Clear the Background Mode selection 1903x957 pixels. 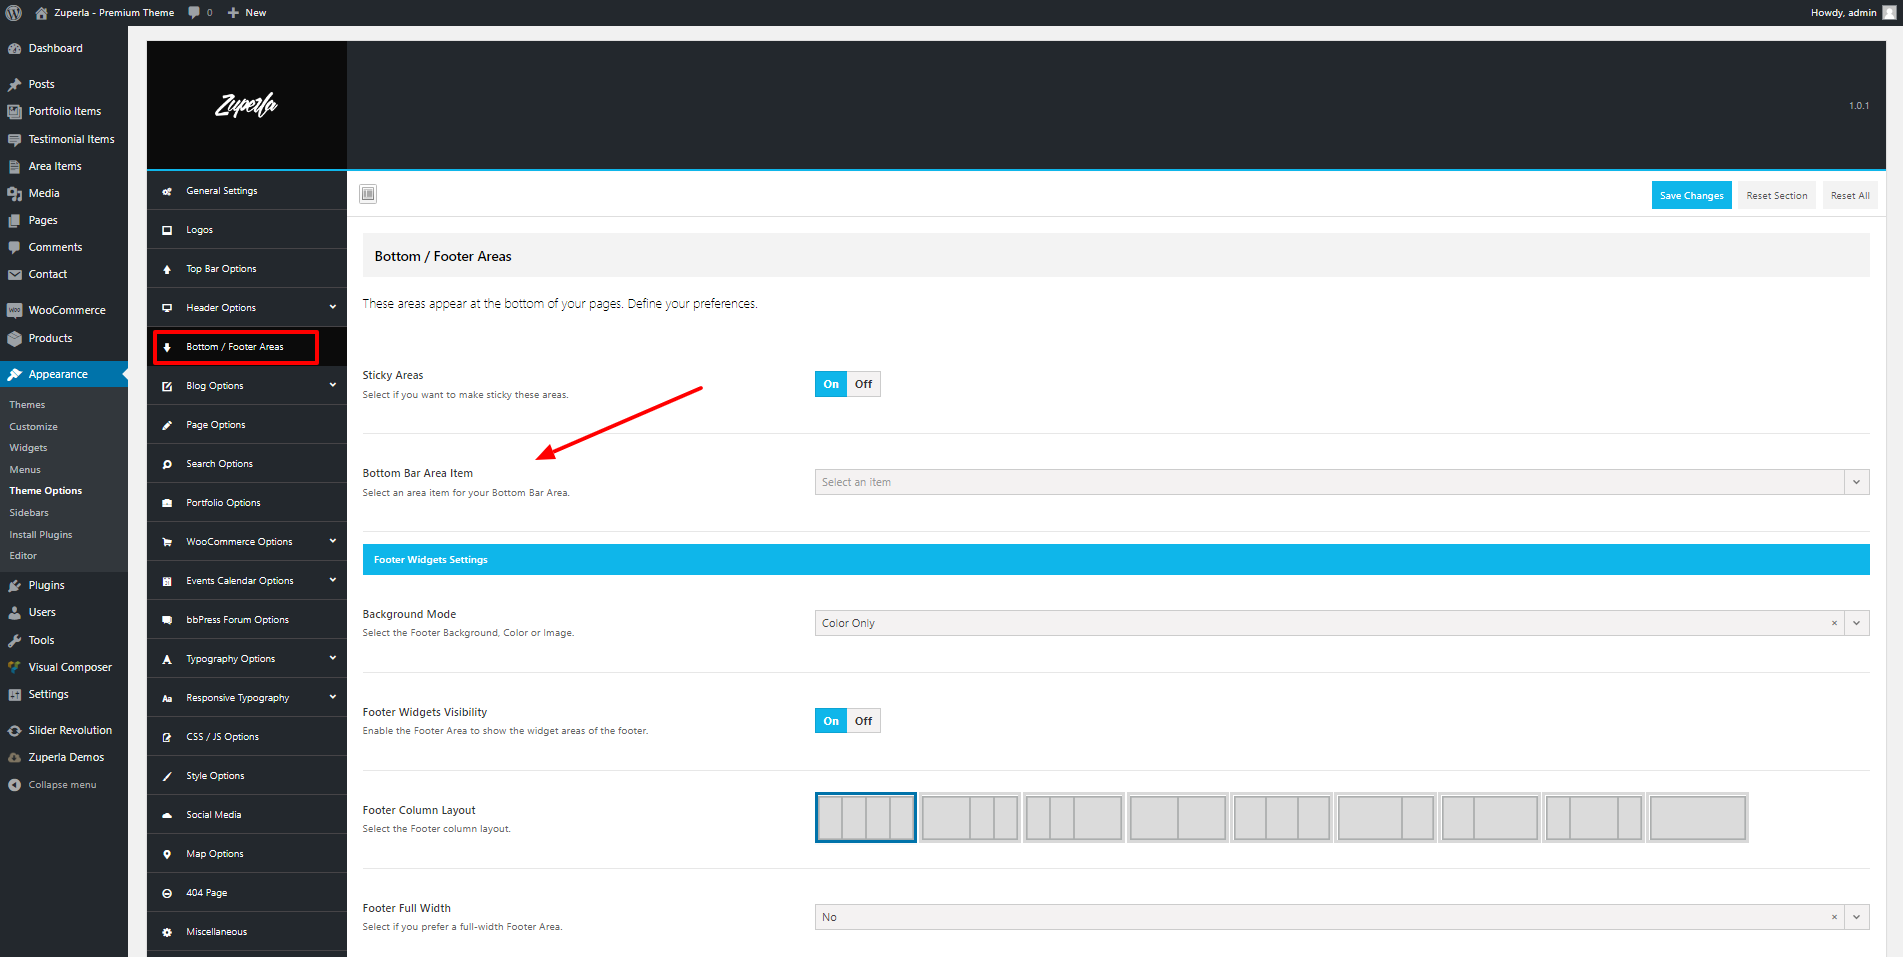(x=1834, y=623)
